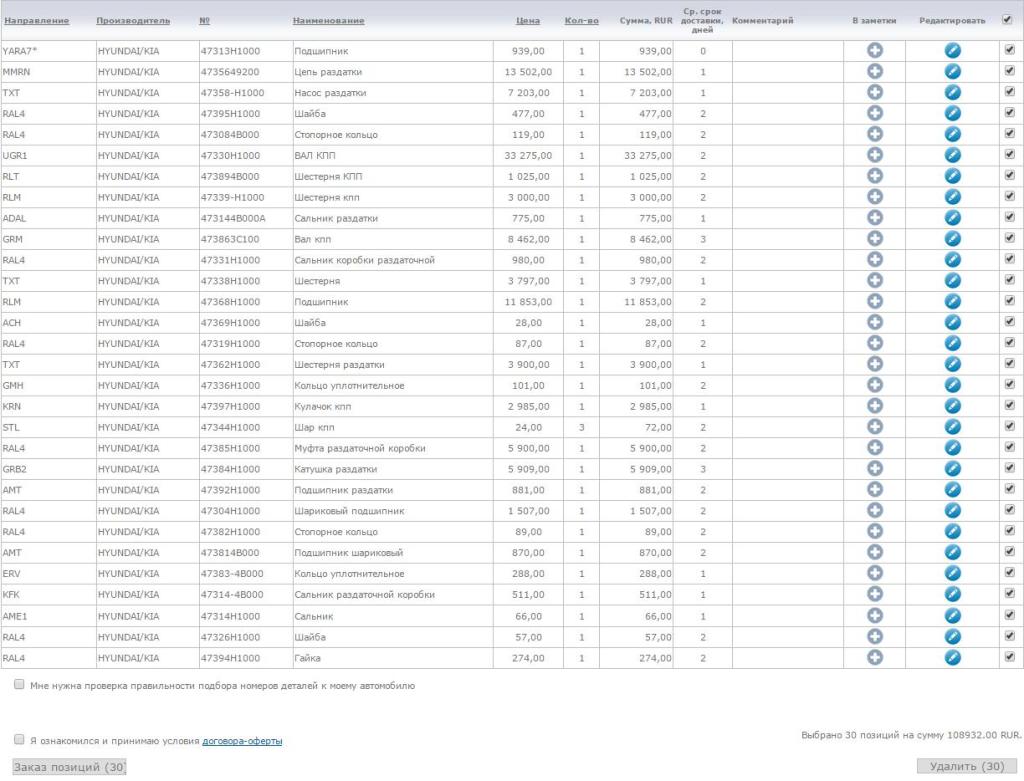Add Кулачок кпп to notes
Screen dimensions: 1024x781
tap(874, 407)
